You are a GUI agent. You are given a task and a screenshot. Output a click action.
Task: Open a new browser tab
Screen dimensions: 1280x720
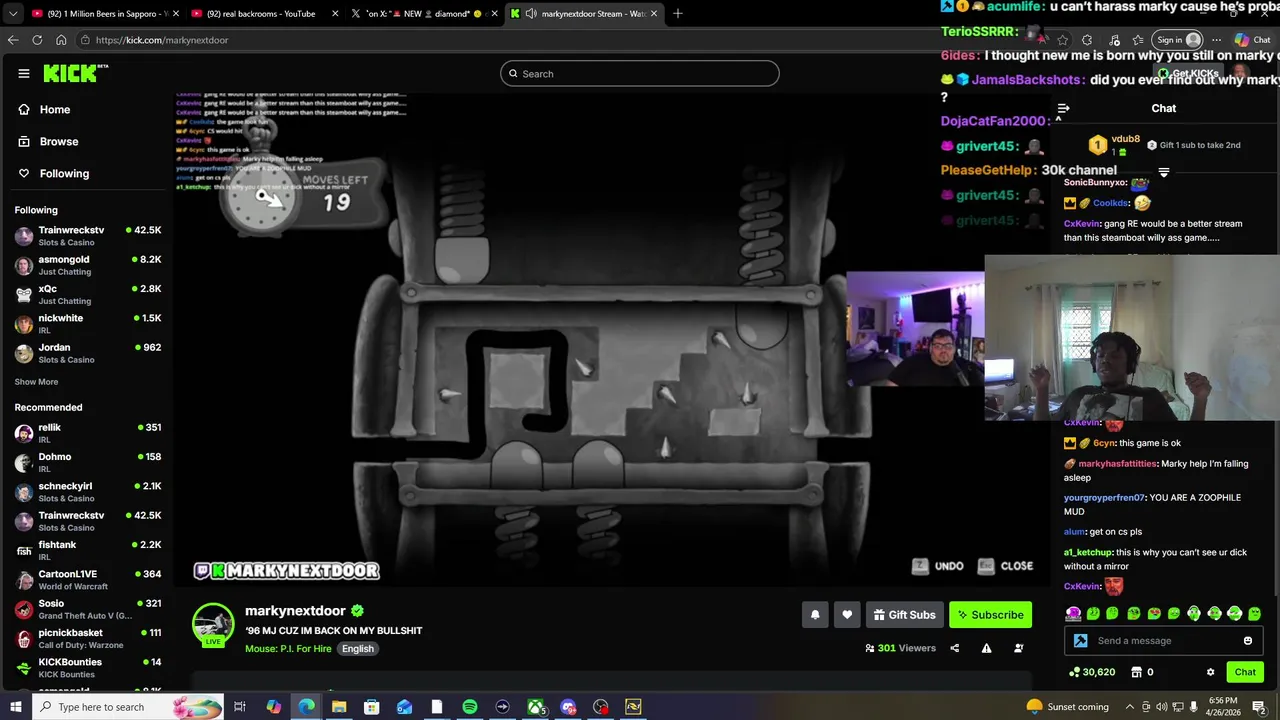click(x=677, y=14)
